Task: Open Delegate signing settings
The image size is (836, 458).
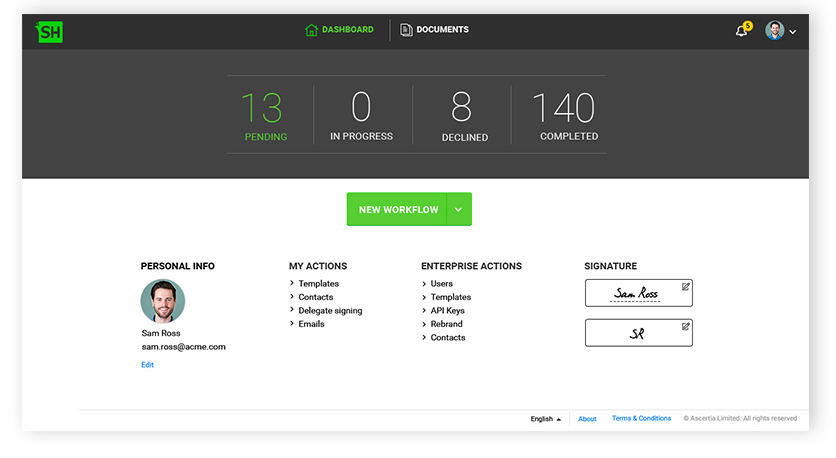Action: [x=330, y=311]
